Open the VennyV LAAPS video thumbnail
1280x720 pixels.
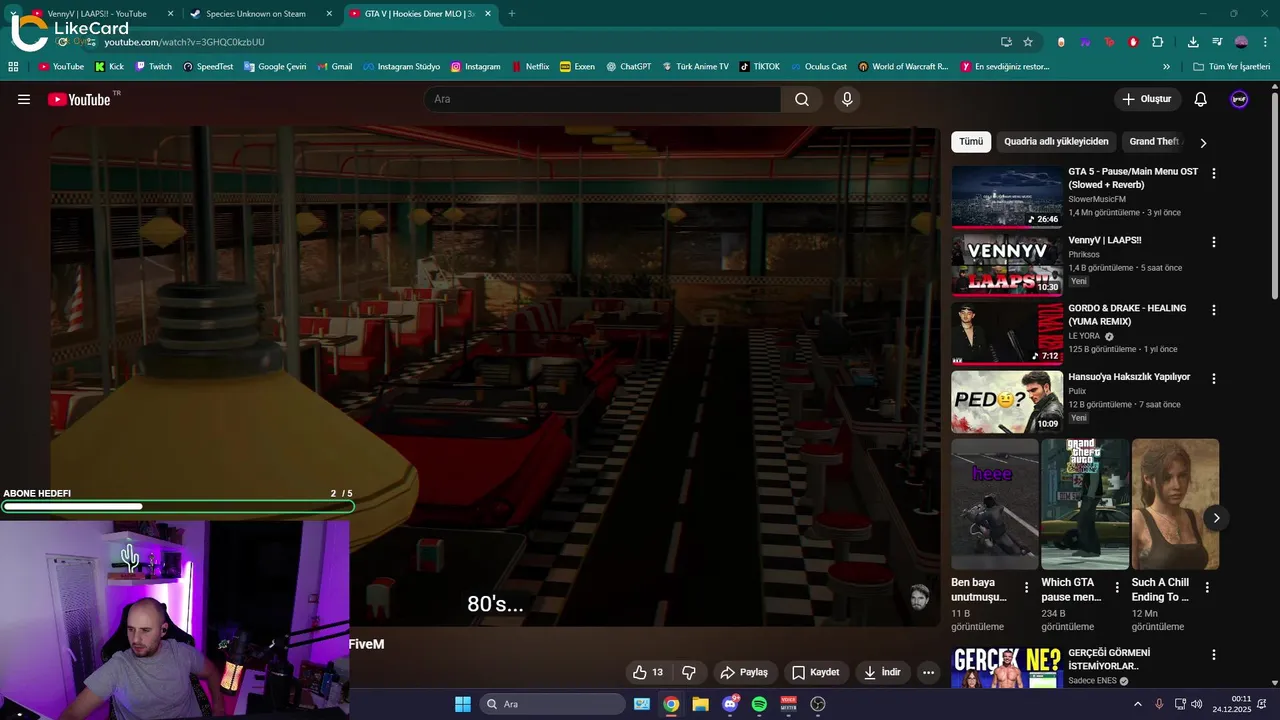pos(1007,265)
